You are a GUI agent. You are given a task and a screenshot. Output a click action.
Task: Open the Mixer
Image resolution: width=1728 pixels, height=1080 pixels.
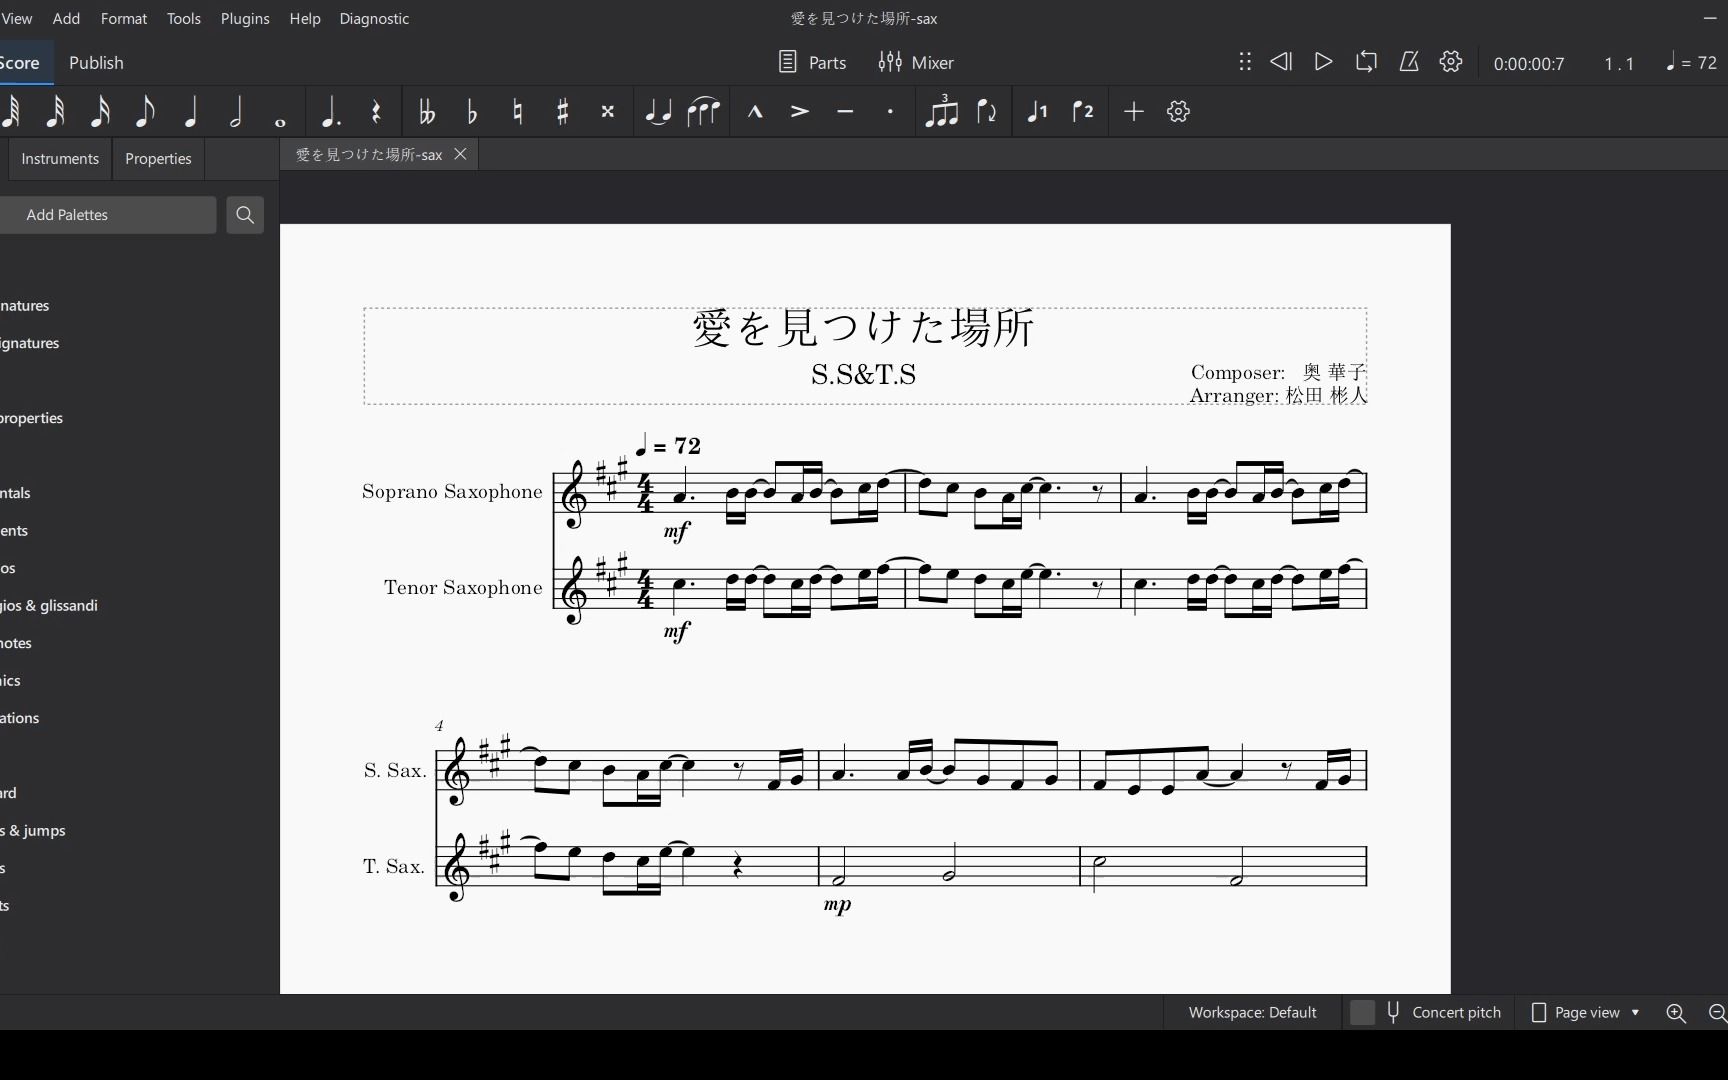point(916,62)
